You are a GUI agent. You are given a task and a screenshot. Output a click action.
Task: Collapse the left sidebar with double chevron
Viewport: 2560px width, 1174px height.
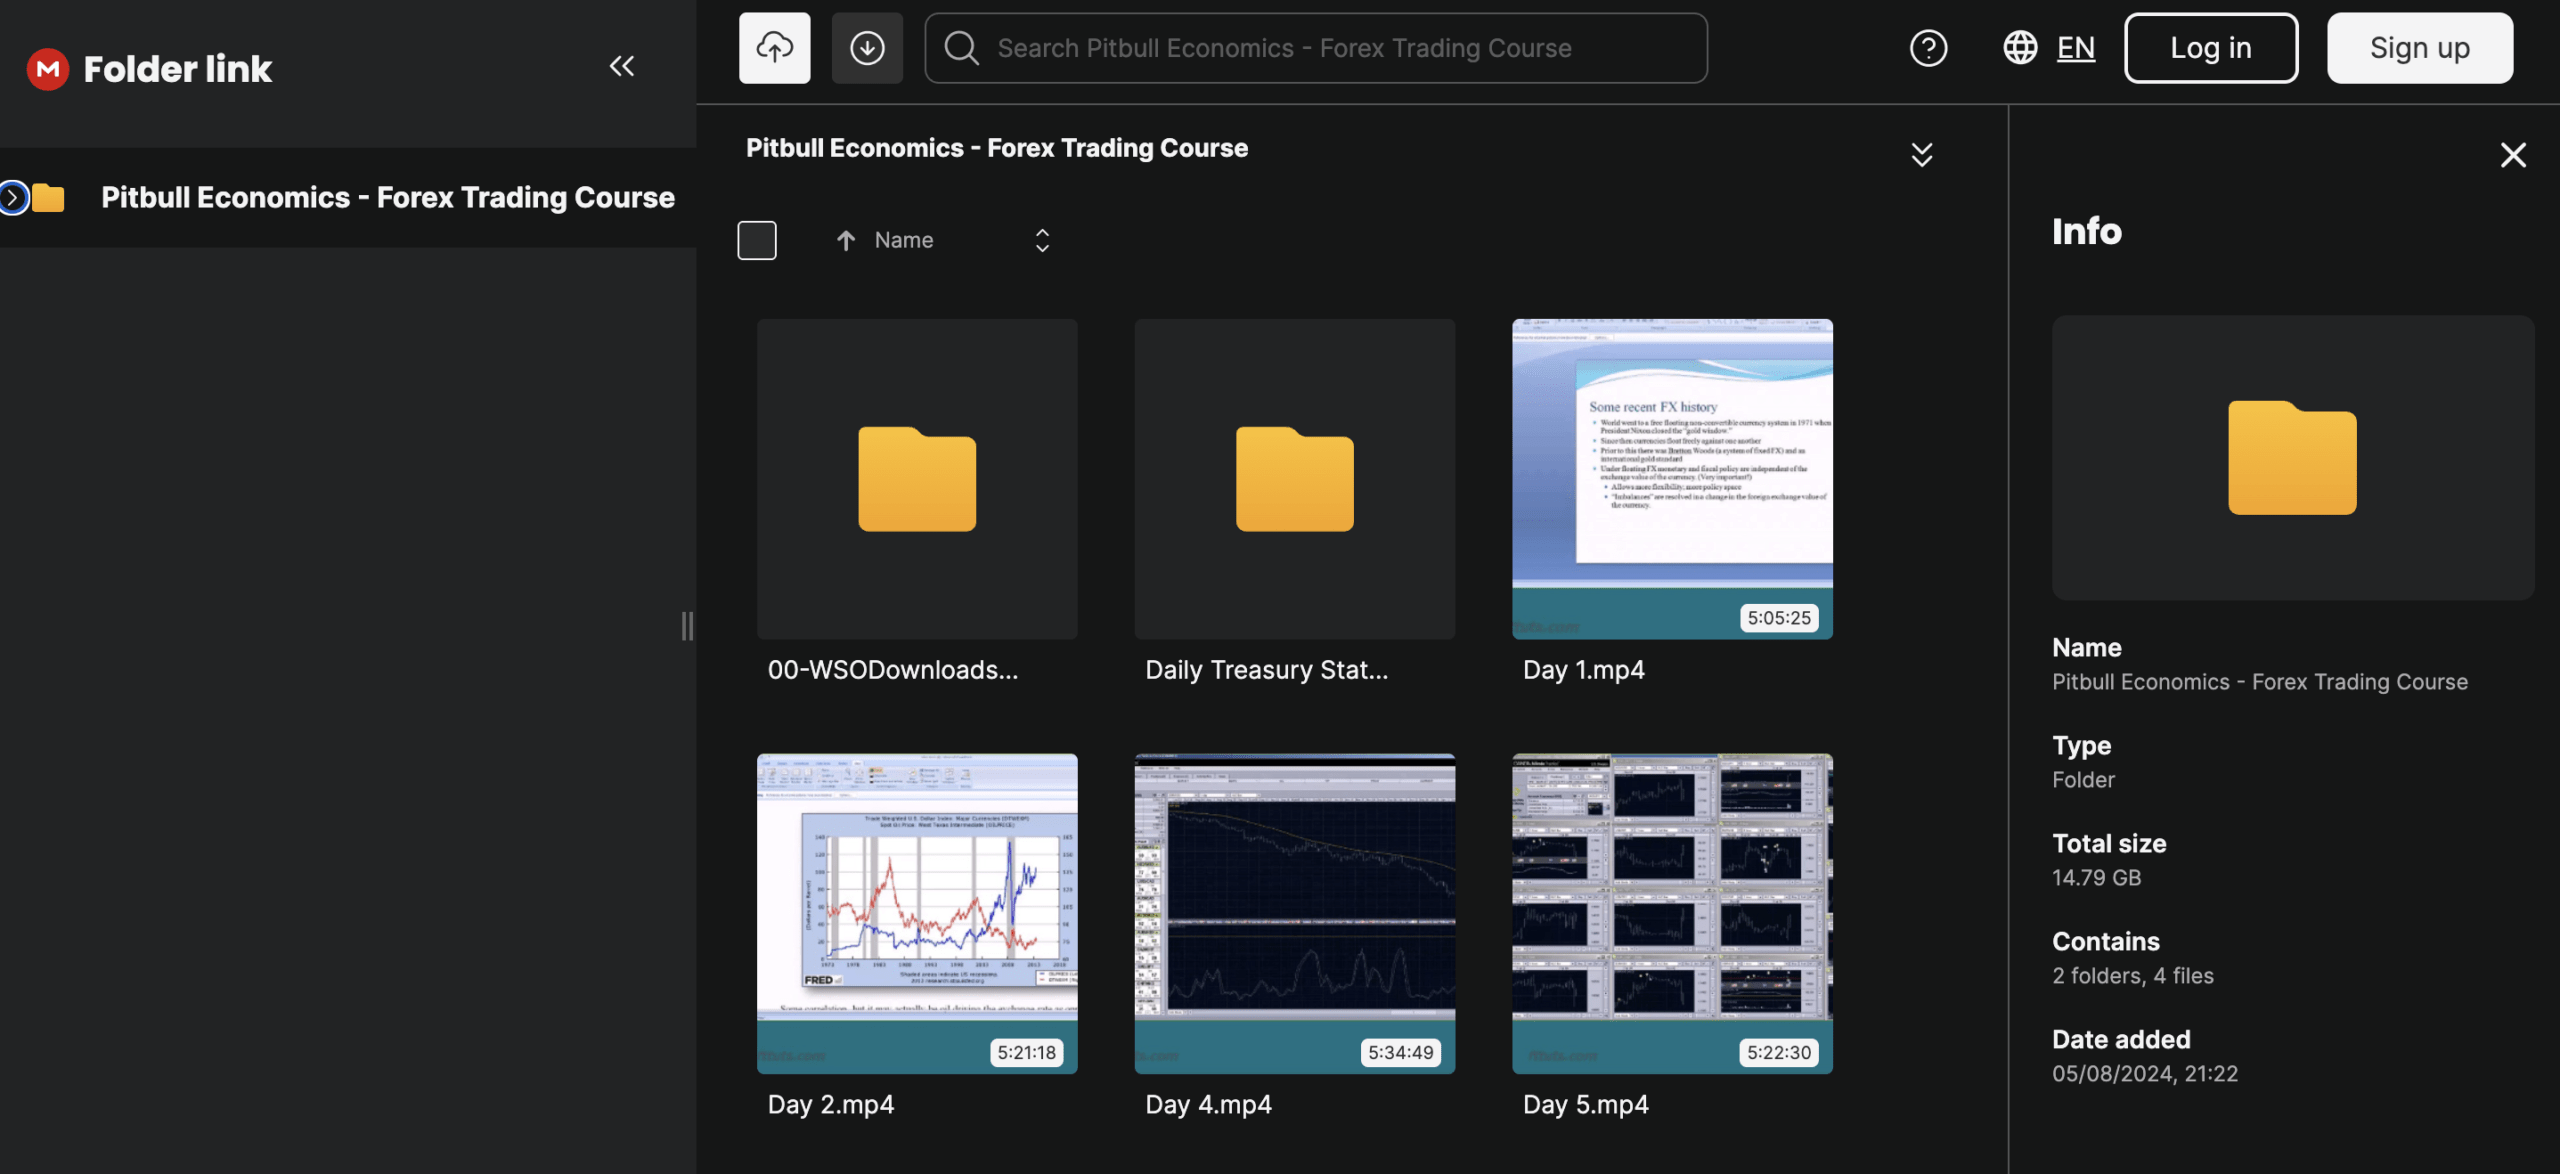pyautogui.click(x=621, y=66)
